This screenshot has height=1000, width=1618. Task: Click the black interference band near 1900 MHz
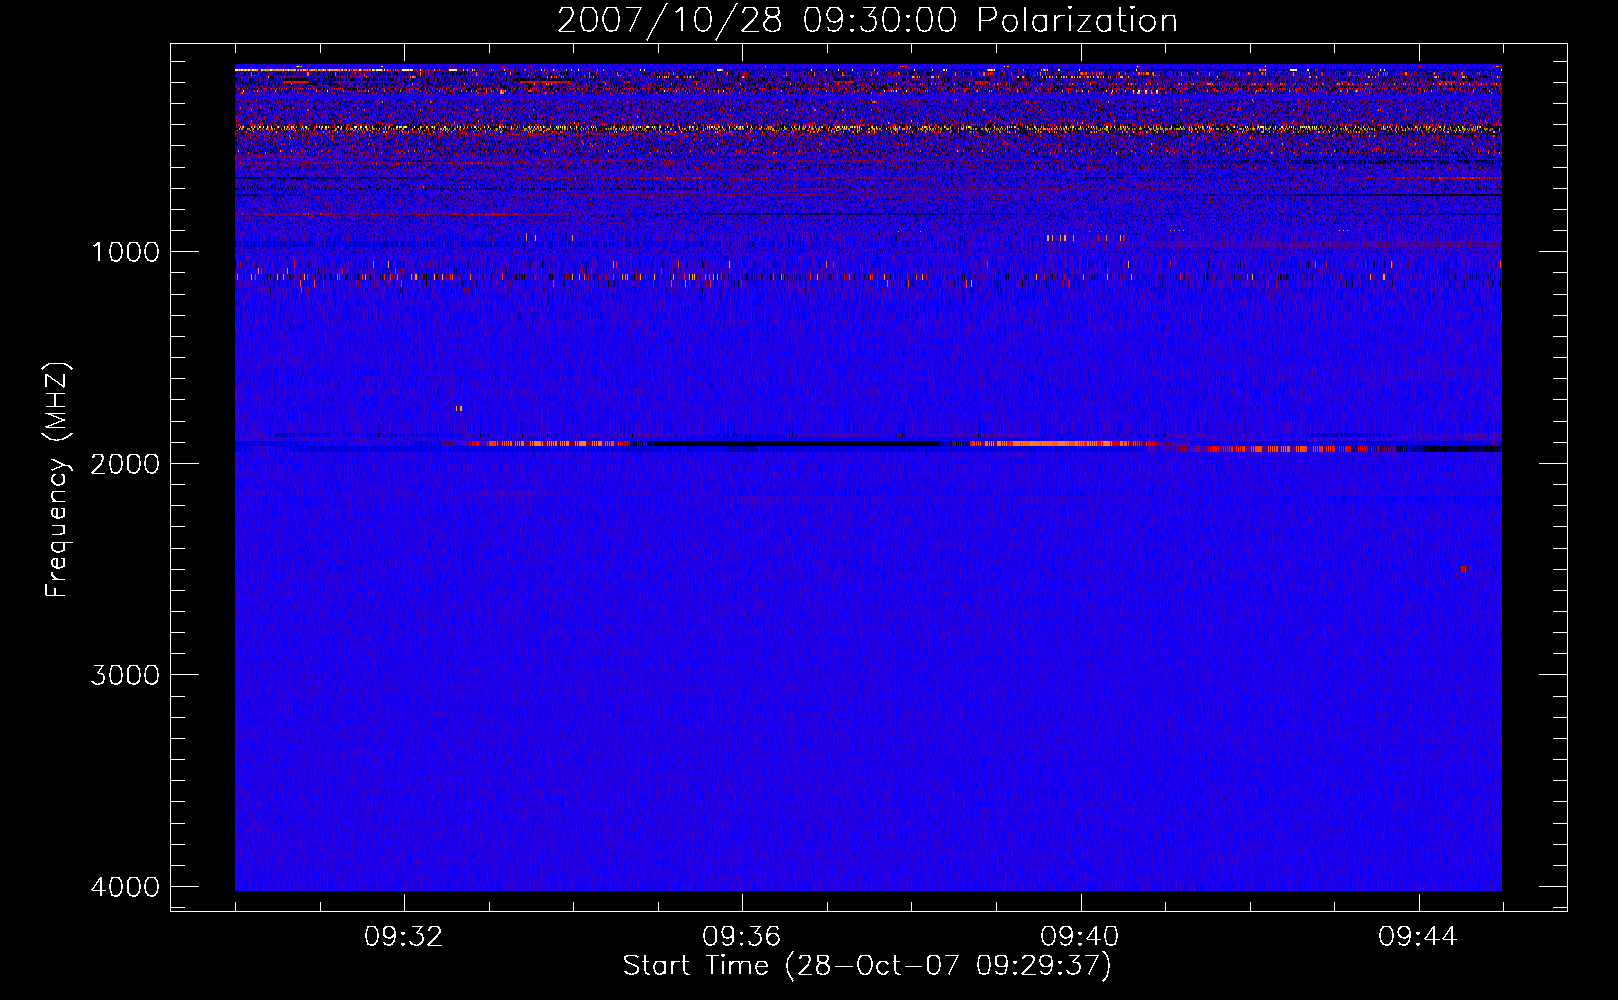coord(795,443)
